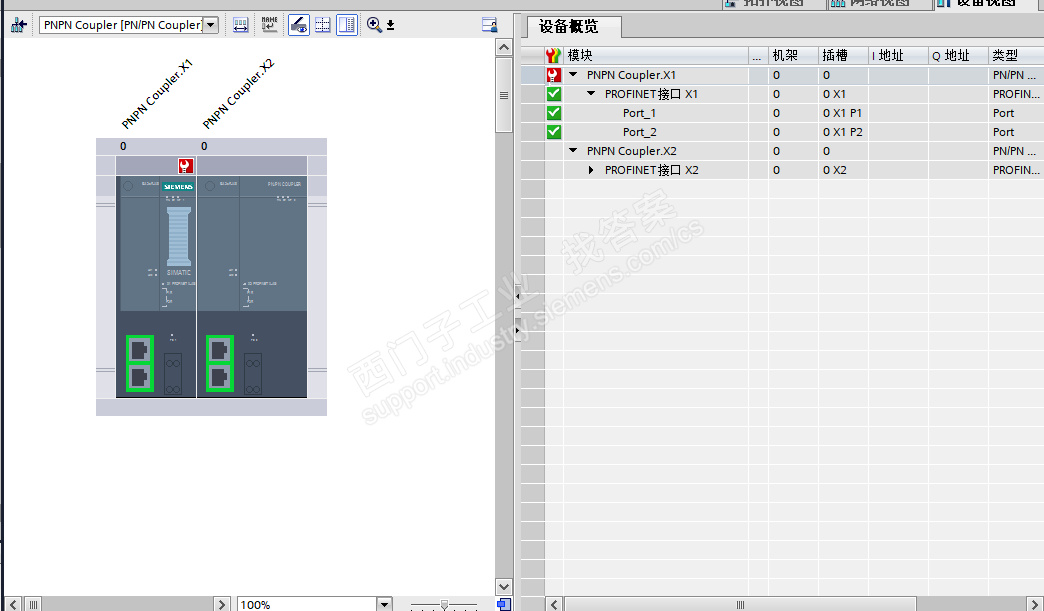
Task: Click the Q 地址 column header
Action: tap(958, 55)
